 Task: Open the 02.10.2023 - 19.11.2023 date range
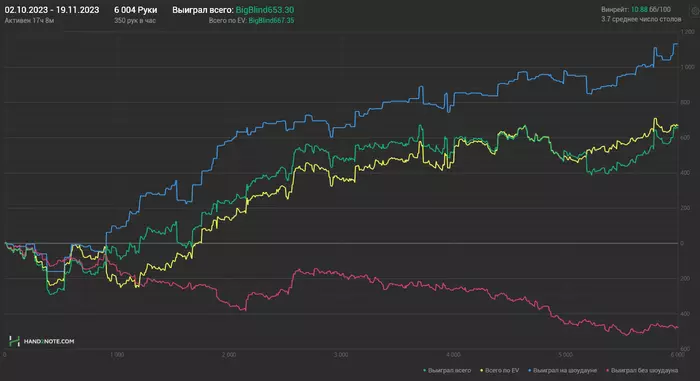pos(52,10)
